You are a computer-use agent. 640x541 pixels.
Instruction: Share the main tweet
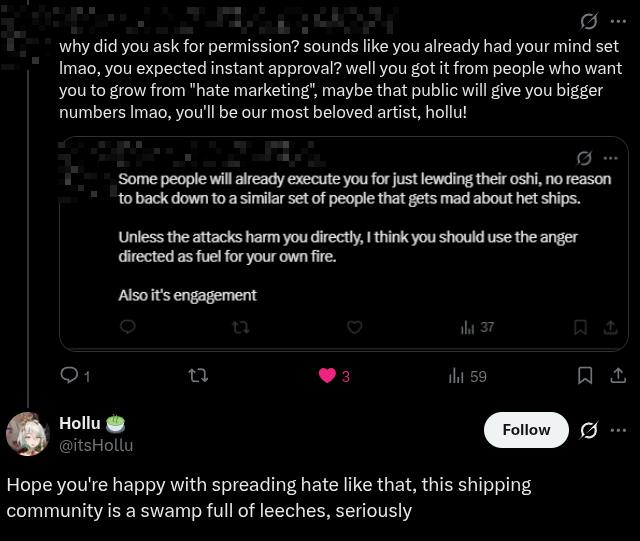pyautogui.click(x=618, y=376)
